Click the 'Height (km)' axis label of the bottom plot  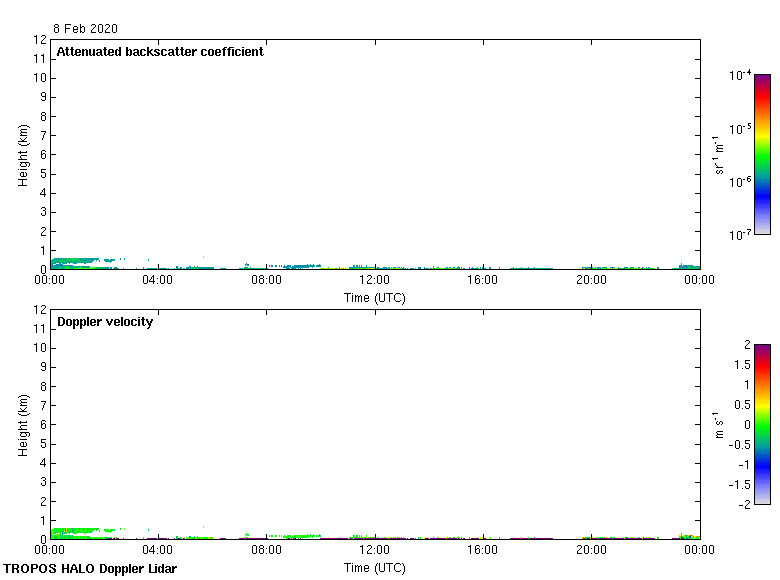click(23, 424)
